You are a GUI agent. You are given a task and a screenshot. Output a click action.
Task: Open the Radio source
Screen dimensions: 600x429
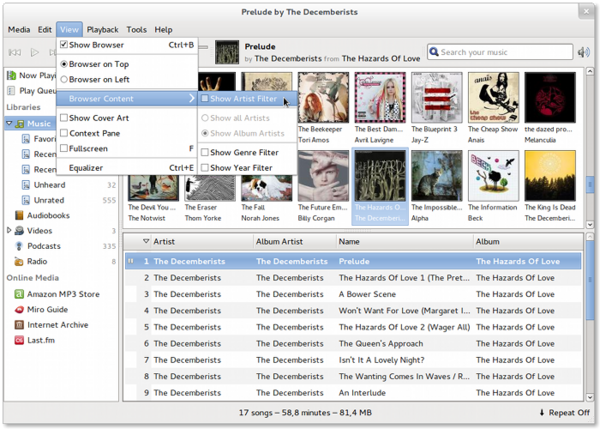[38, 261]
